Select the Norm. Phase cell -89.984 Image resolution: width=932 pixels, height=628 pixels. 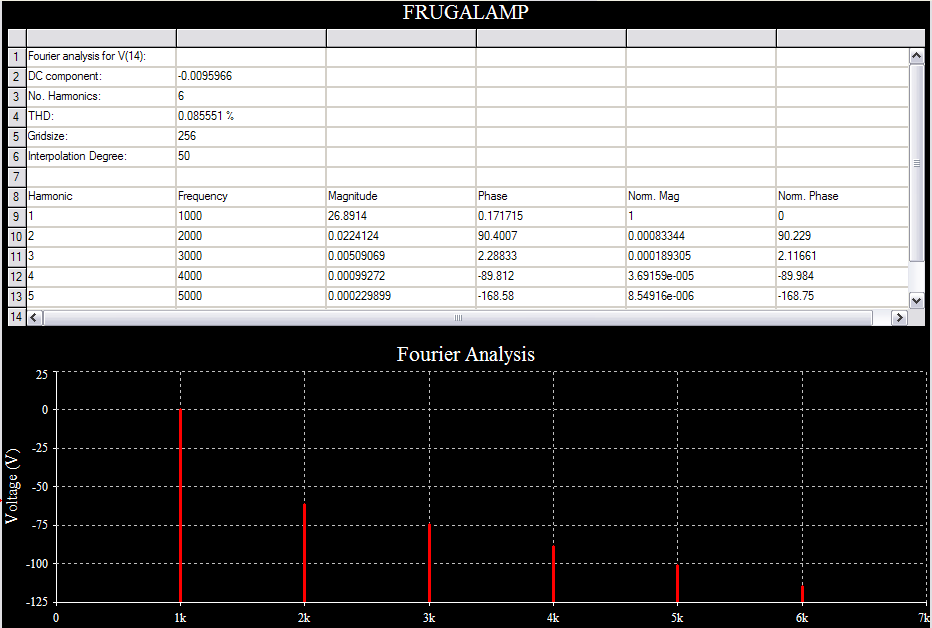[x=842, y=277]
